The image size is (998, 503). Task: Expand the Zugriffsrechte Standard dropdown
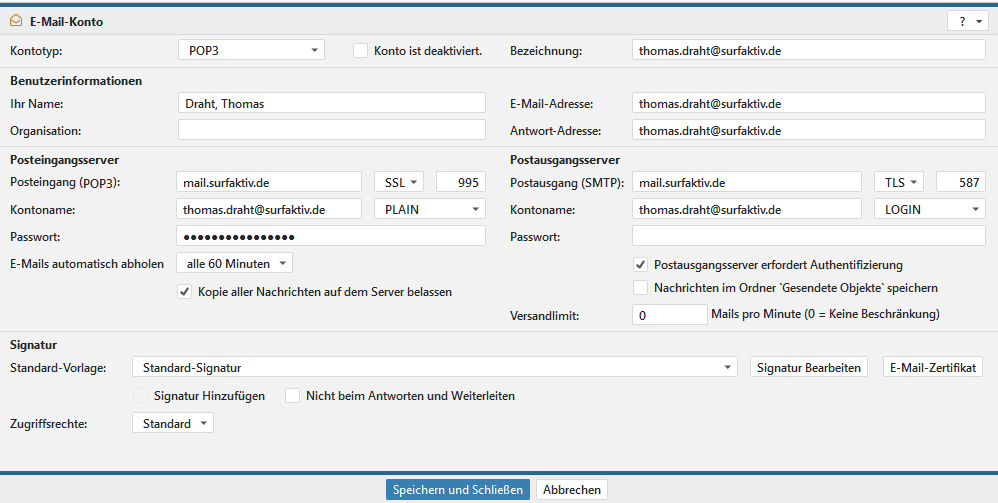(173, 424)
